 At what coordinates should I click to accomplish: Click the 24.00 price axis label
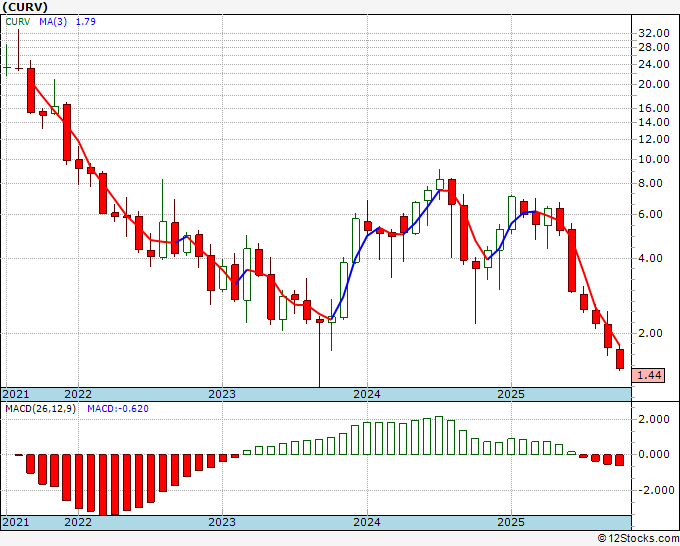point(654,64)
